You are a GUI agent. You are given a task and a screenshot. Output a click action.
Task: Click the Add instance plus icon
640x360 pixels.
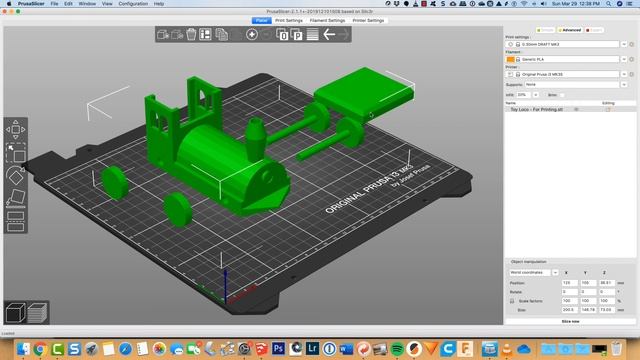tap(252, 35)
